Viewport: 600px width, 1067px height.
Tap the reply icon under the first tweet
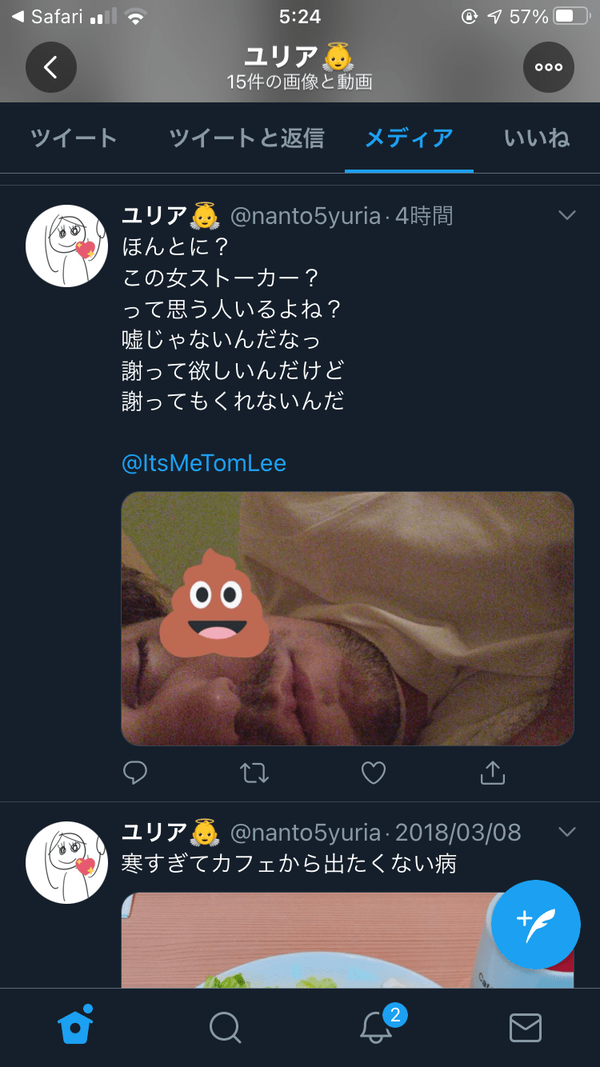[x=135, y=772]
